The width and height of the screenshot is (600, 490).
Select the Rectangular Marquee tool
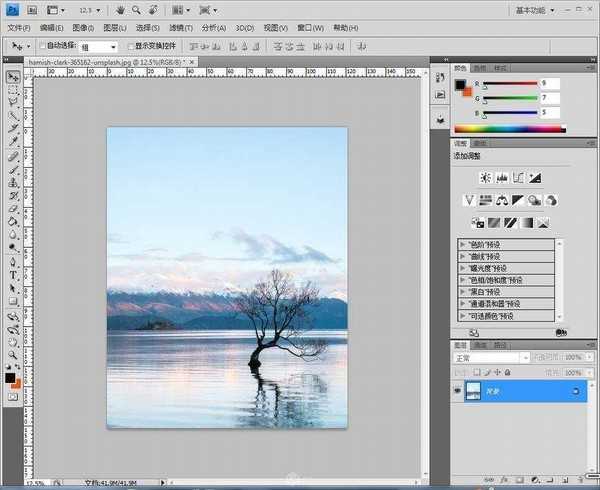tap(13, 91)
